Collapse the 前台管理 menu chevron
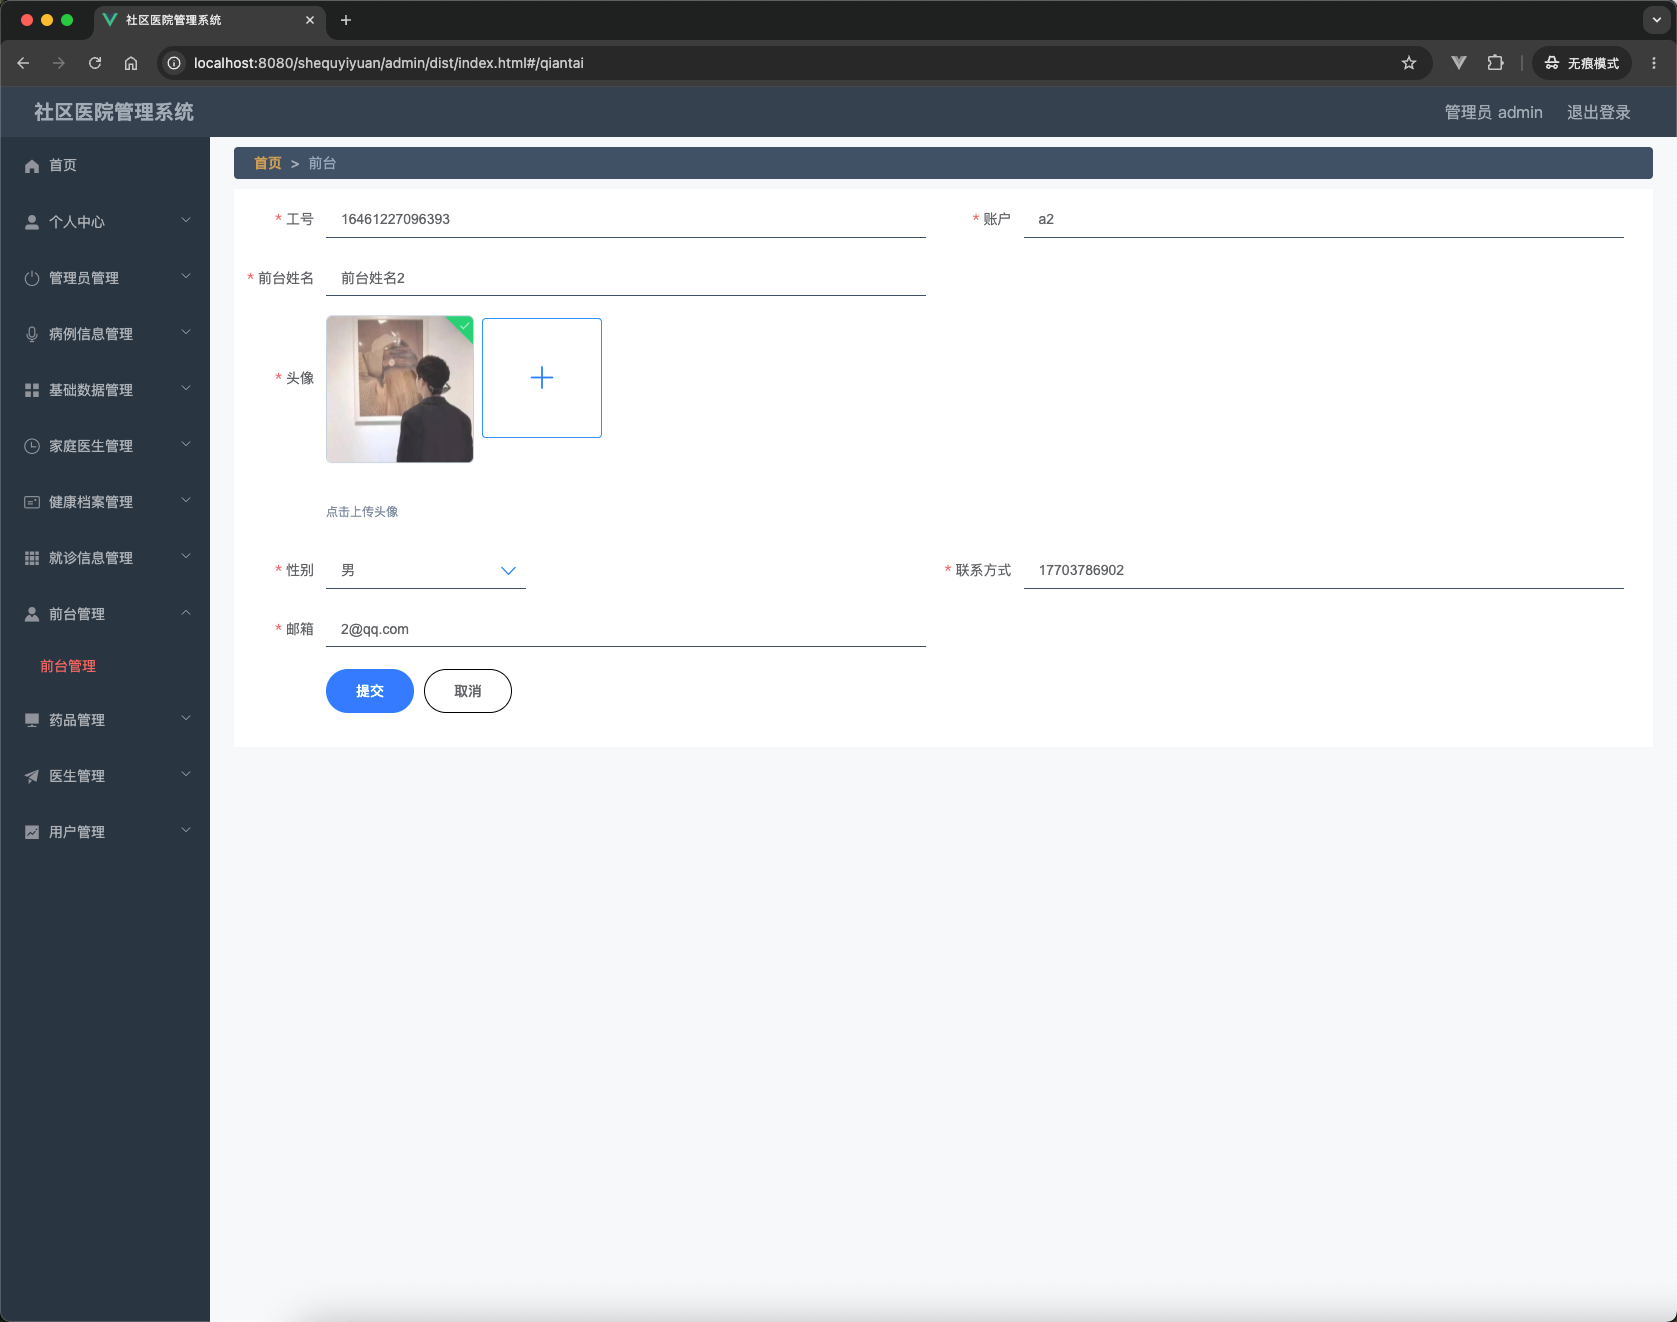The image size is (1677, 1322). tap(186, 612)
